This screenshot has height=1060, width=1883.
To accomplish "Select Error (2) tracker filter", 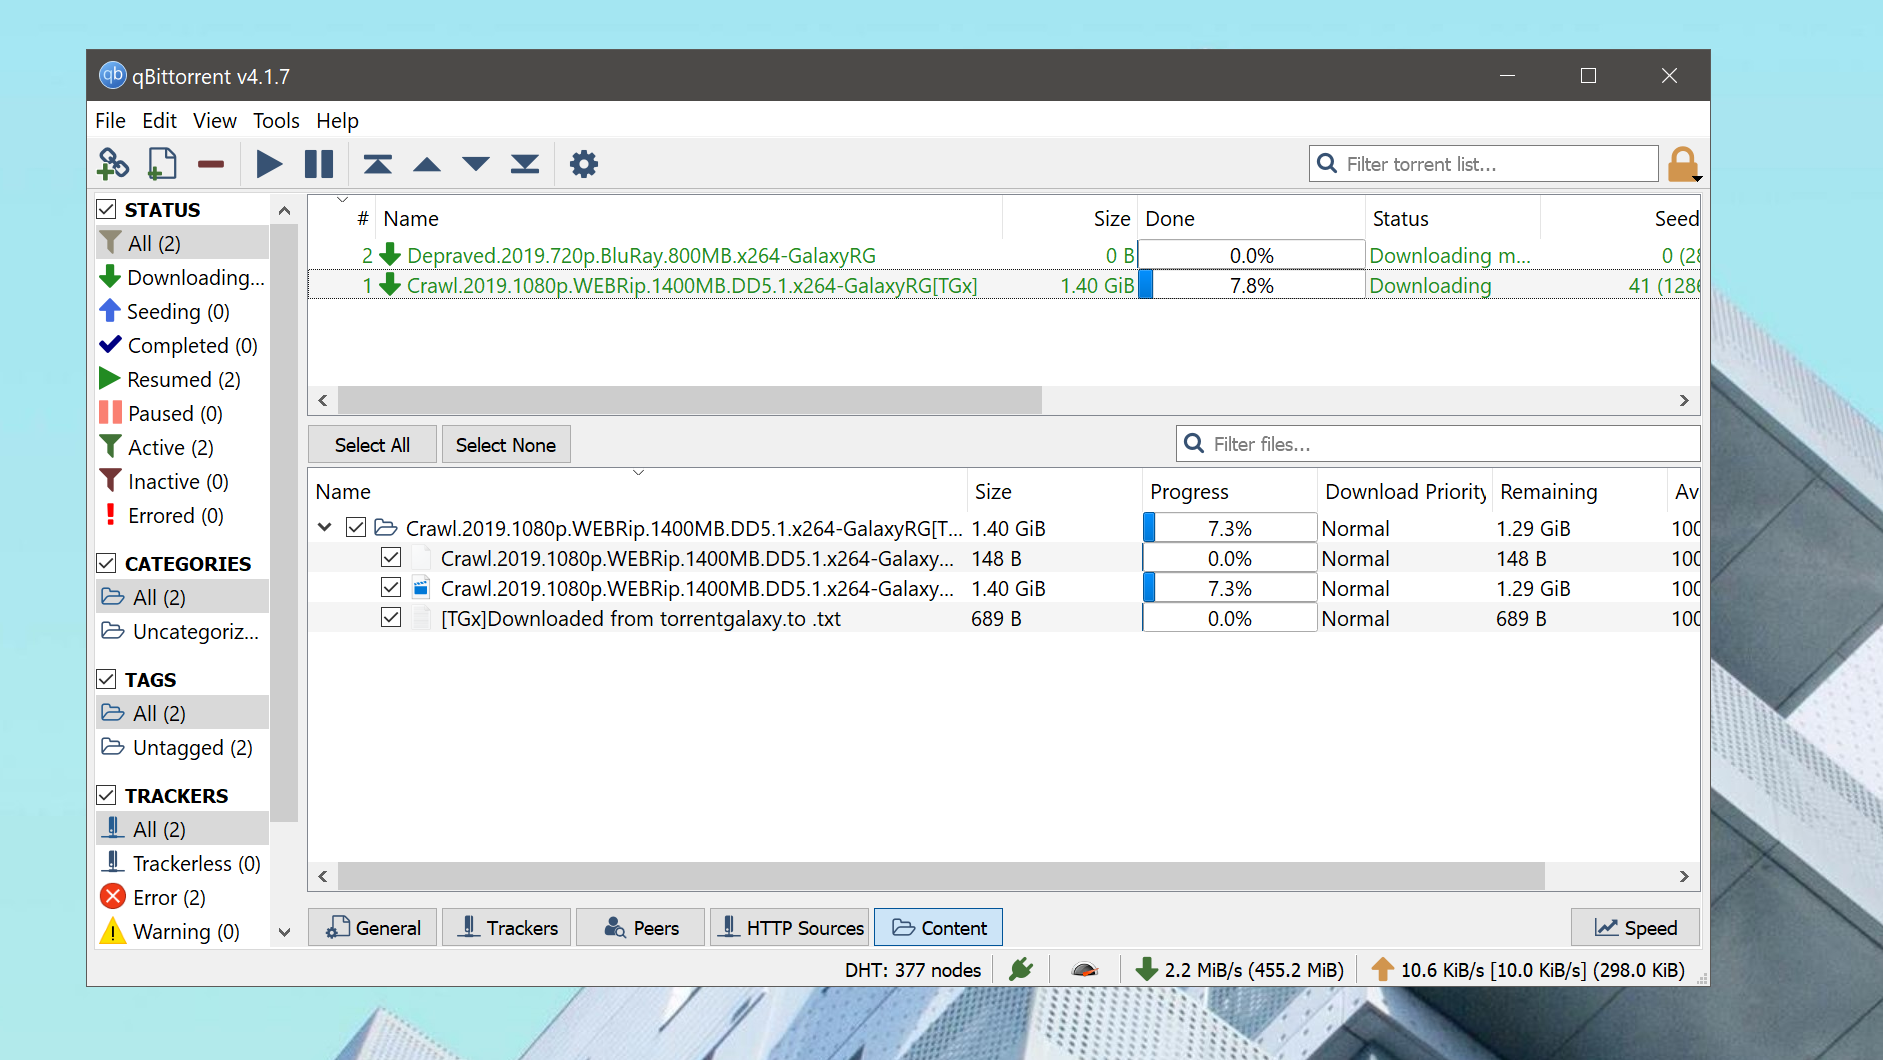I will pos(182,897).
